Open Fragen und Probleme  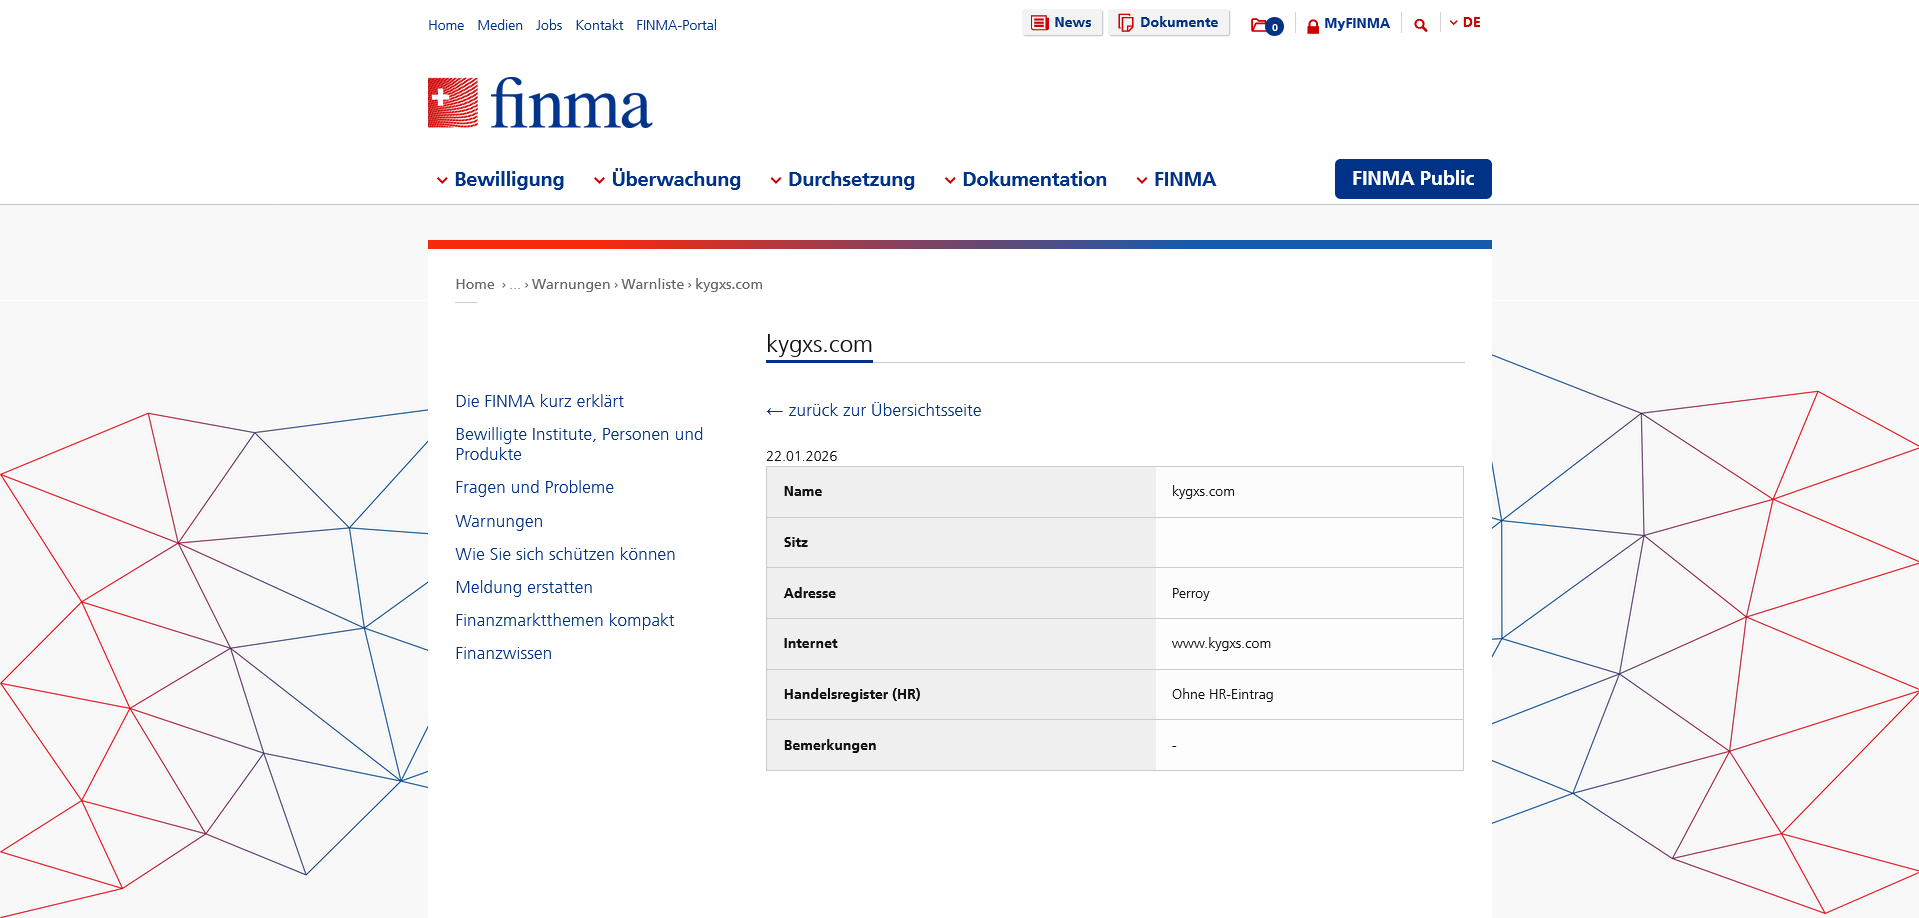click(x=534, y=487)
